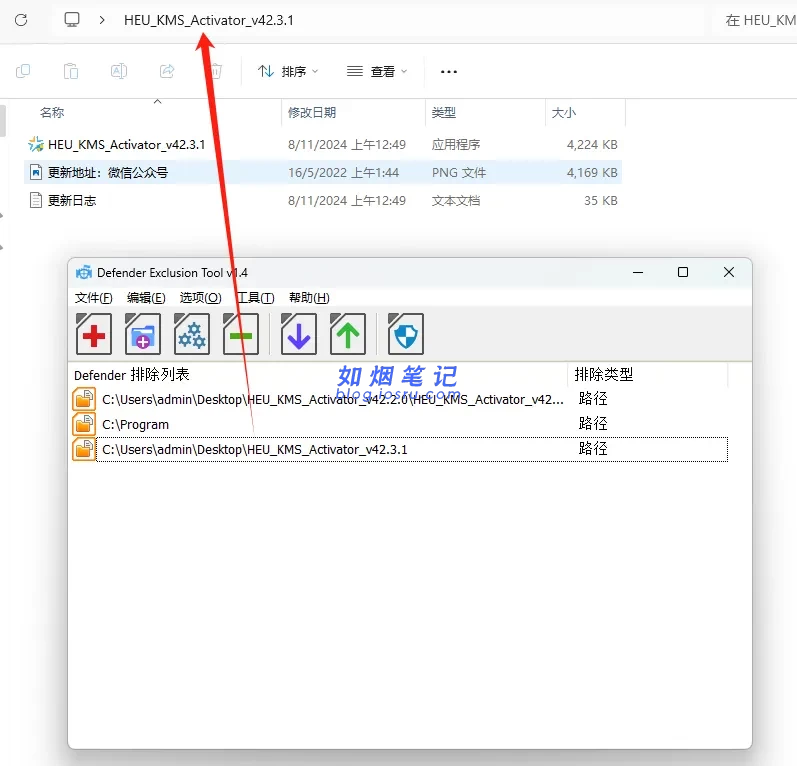Click the blue shield Defender icon

(x=406, y=334)
